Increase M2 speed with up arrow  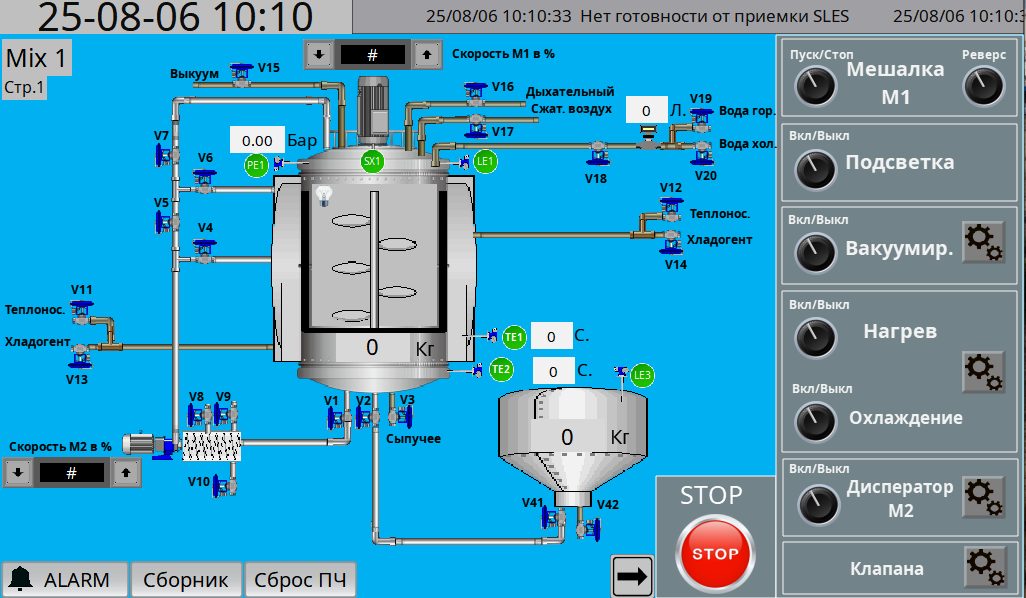click(125, 472)
